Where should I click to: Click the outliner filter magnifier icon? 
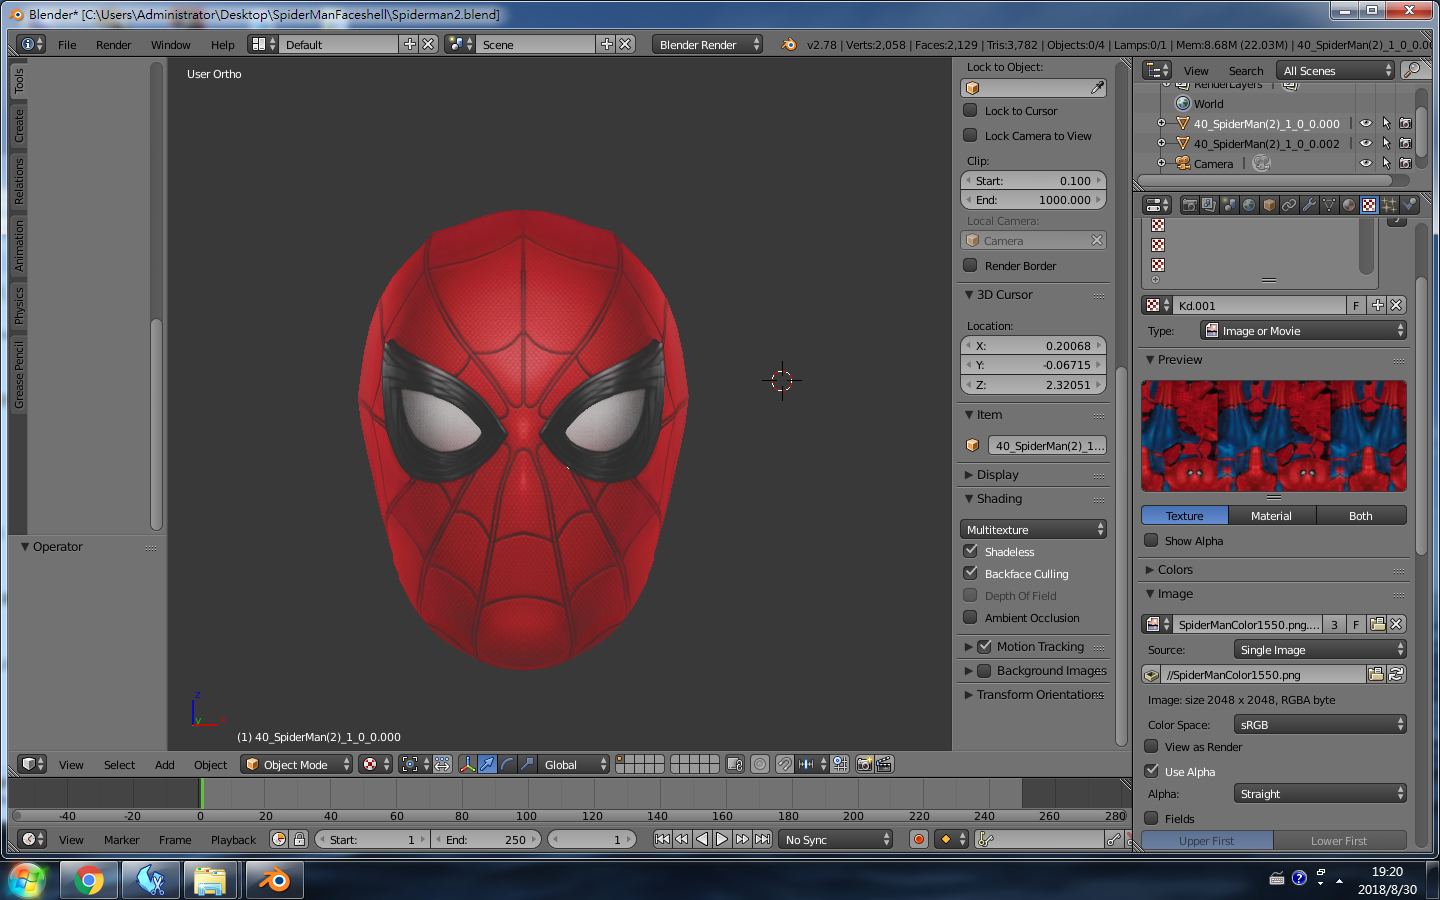click(x=1414, y=70)
